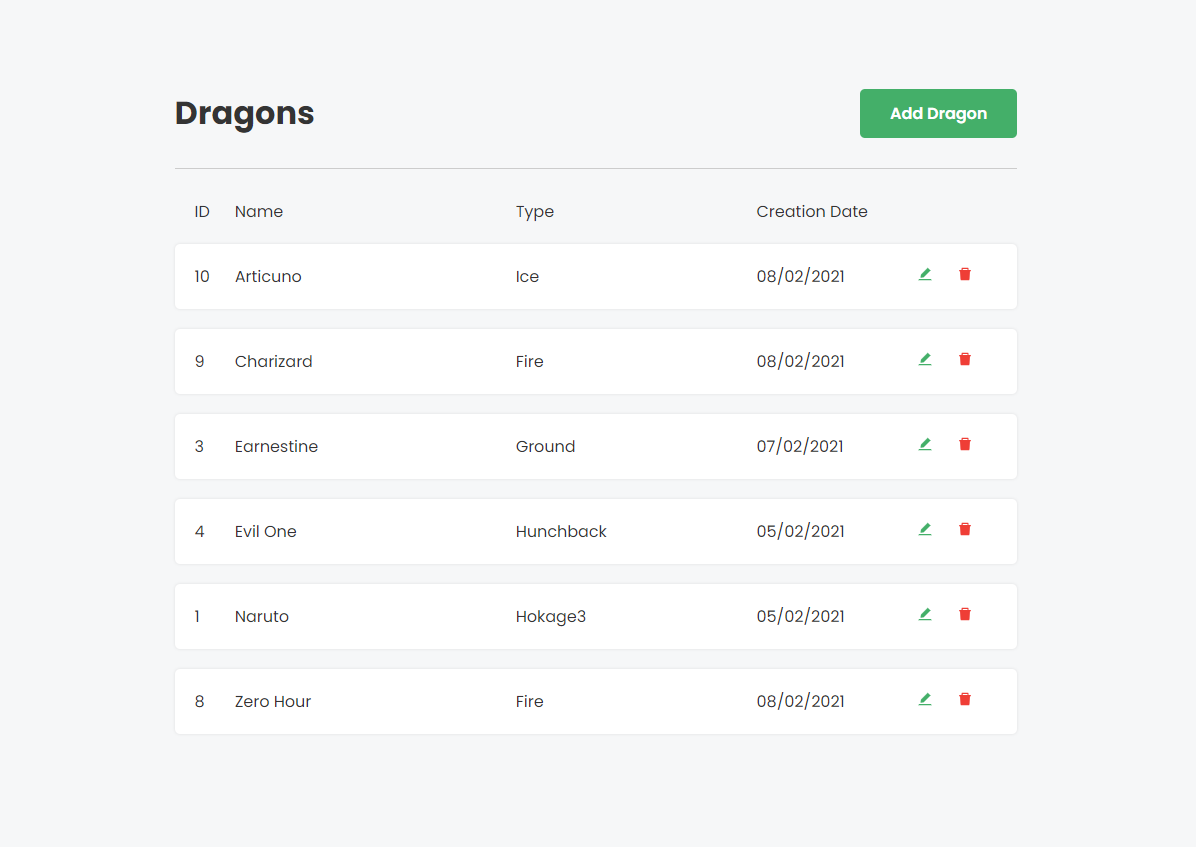Remove Earnestine with trash icon
The height and width of the screenshot is (847, 1196).
pos(965,445)
